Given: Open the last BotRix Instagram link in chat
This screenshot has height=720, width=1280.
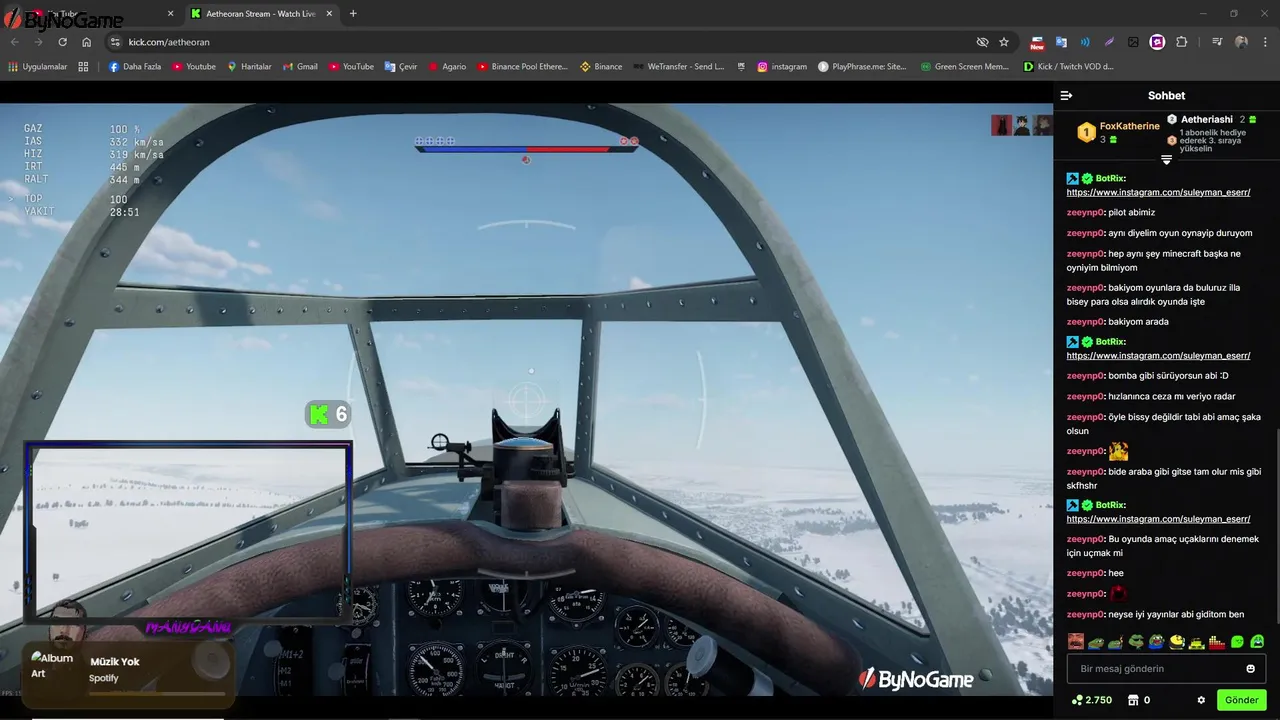Looking at the screenshot, I should (x=1158, y=519).
